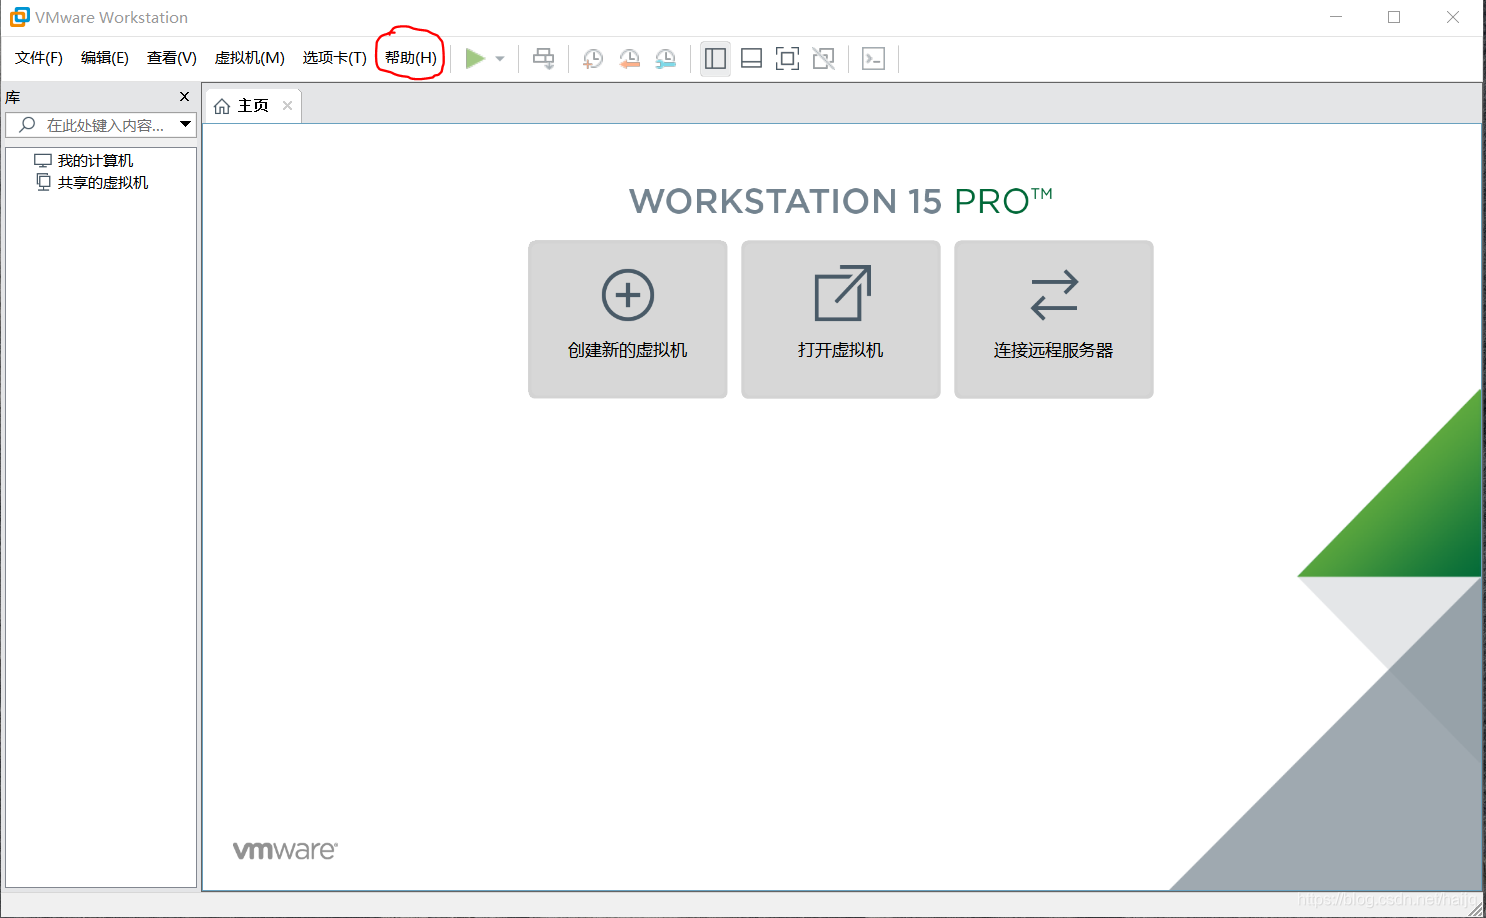This screenshot has height=918, width=1486.
Task: Close the 主页 tab
Action: (x=287, y=105)
